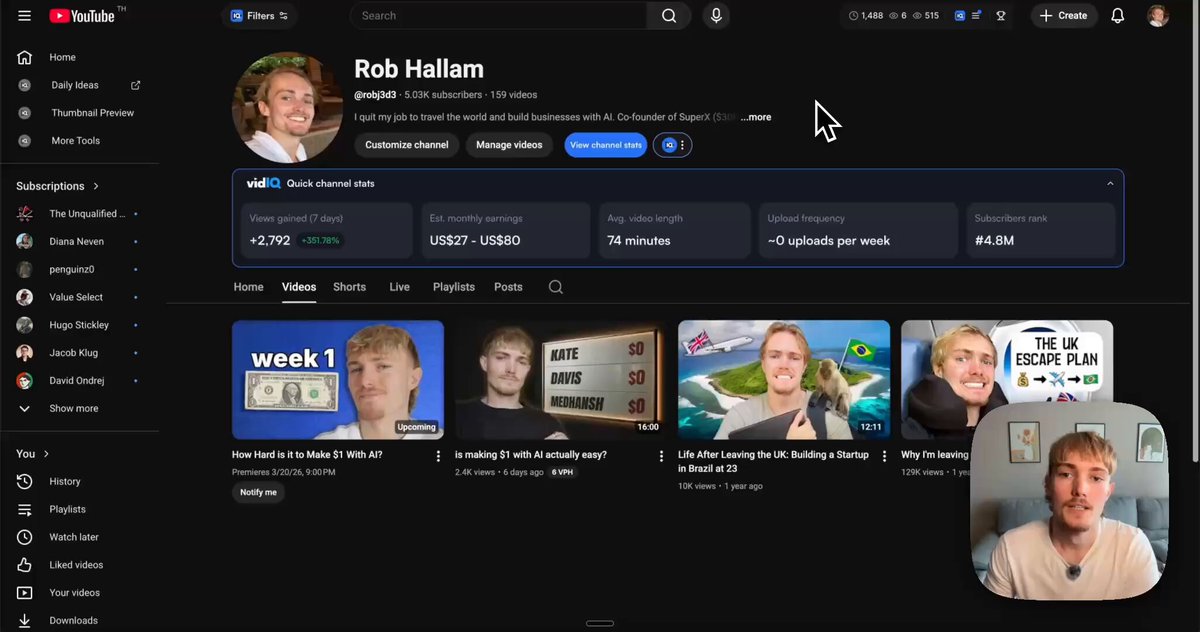Open options menu for How Hard video

coord(438,456)
